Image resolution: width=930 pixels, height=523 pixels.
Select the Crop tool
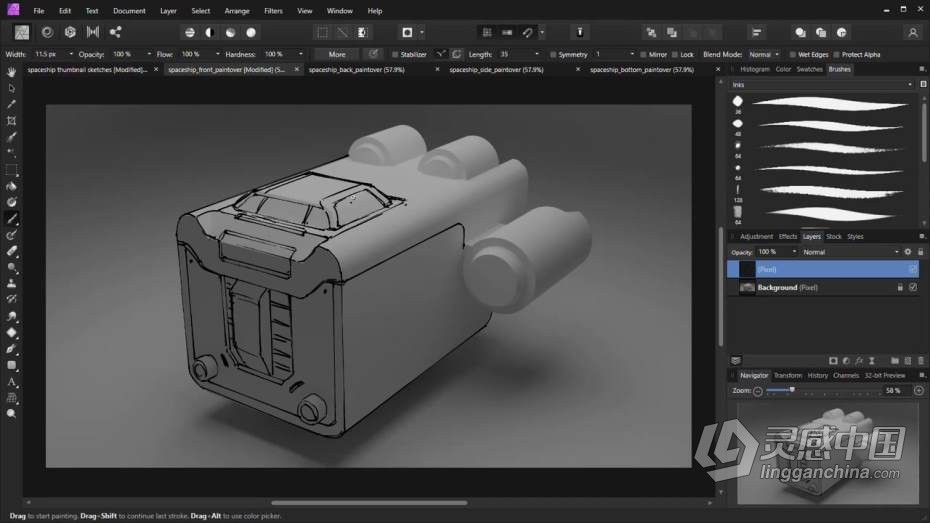click(11, 121)
